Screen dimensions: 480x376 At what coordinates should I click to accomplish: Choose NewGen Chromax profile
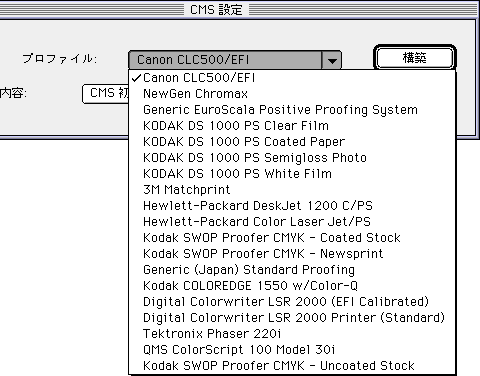click(292, 94)
